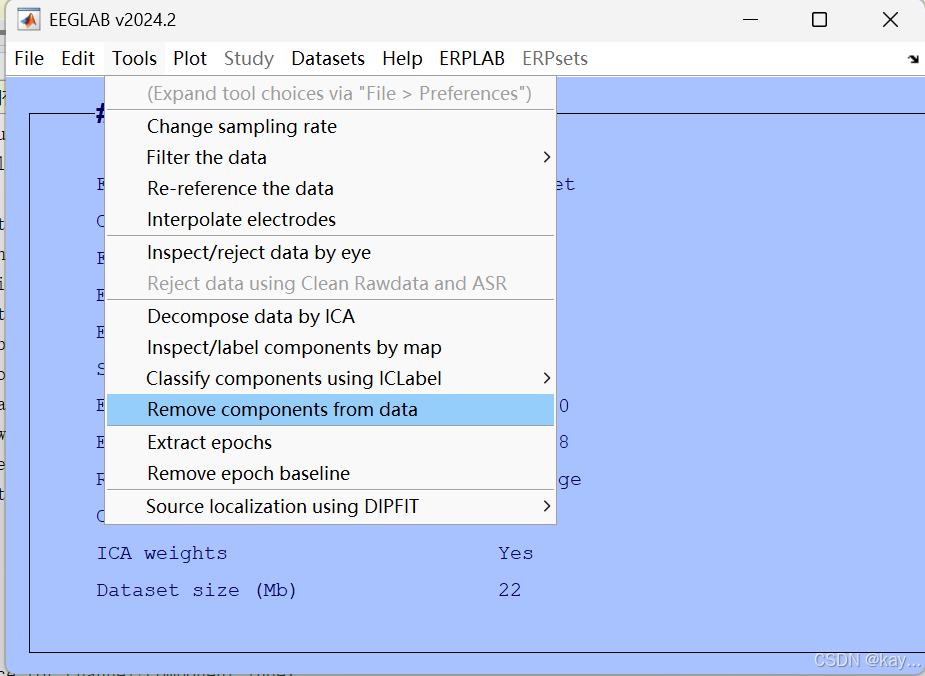The height and width of the screenshot is (676, 925).
Task: Open the Plot menu
Action: (190, 58)
